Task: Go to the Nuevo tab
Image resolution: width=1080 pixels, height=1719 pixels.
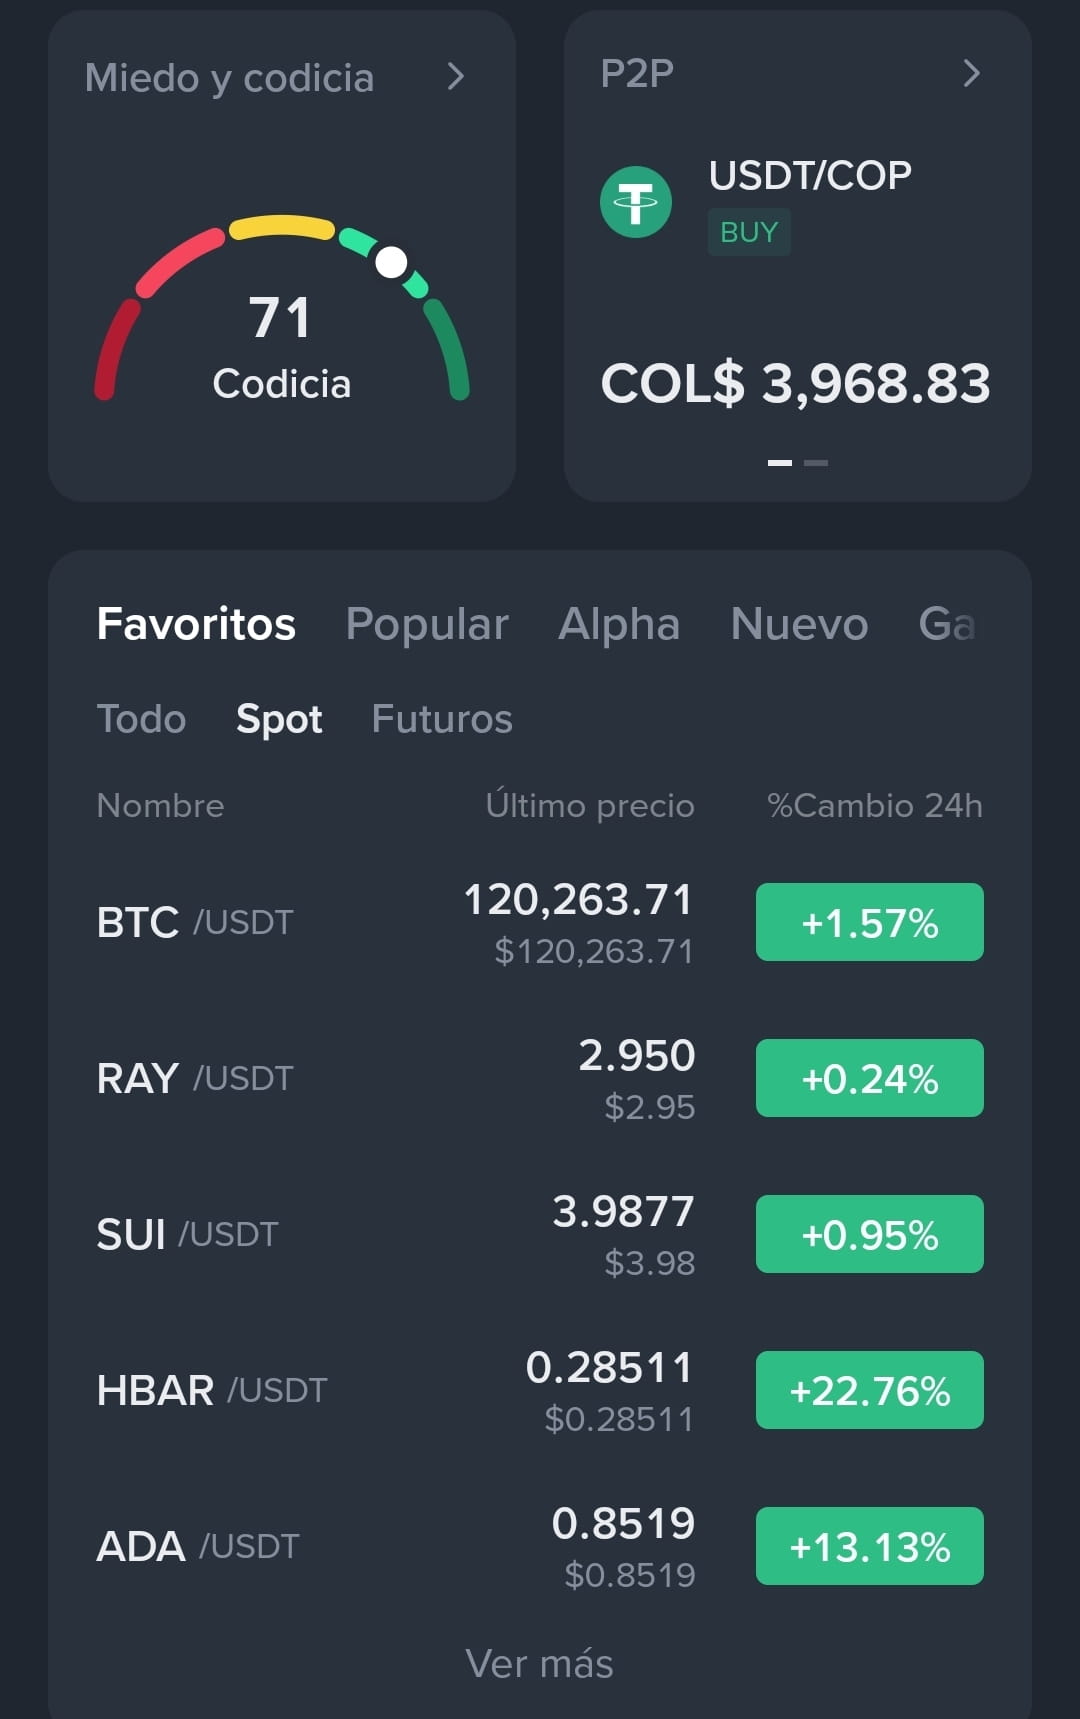Action: (x=799, y=624)
